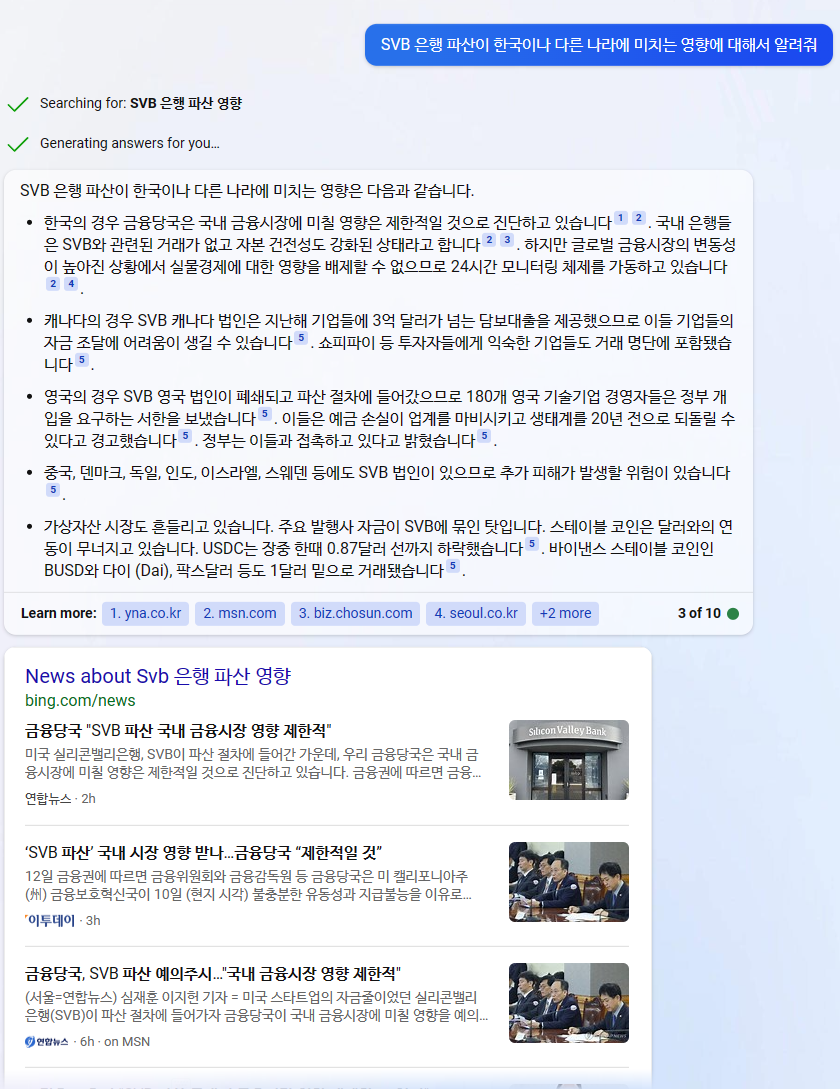Open the bing.com/news link
Image resolution: width=840 pixels, height=1089 pixels.
(x=80, y=700)
